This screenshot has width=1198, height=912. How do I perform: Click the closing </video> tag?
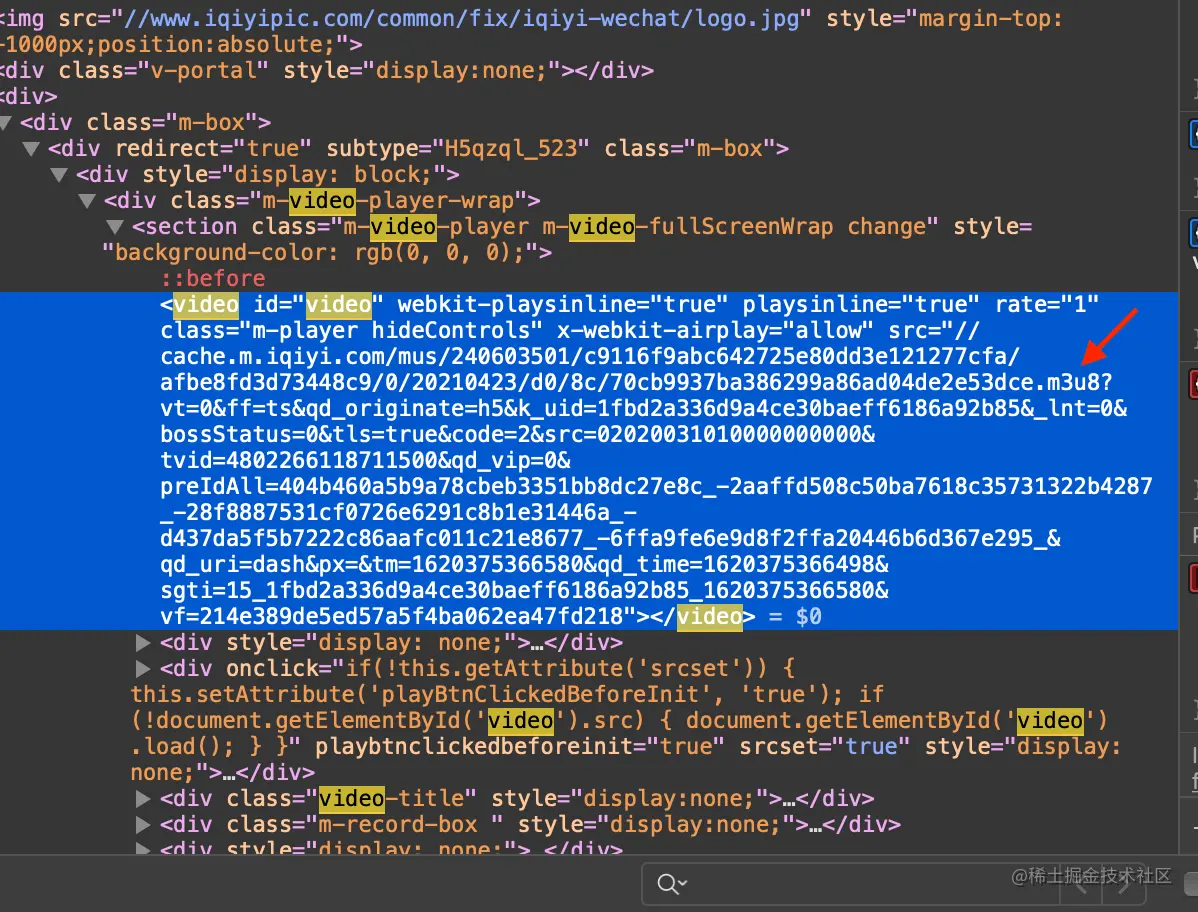[x=702, y=616]
